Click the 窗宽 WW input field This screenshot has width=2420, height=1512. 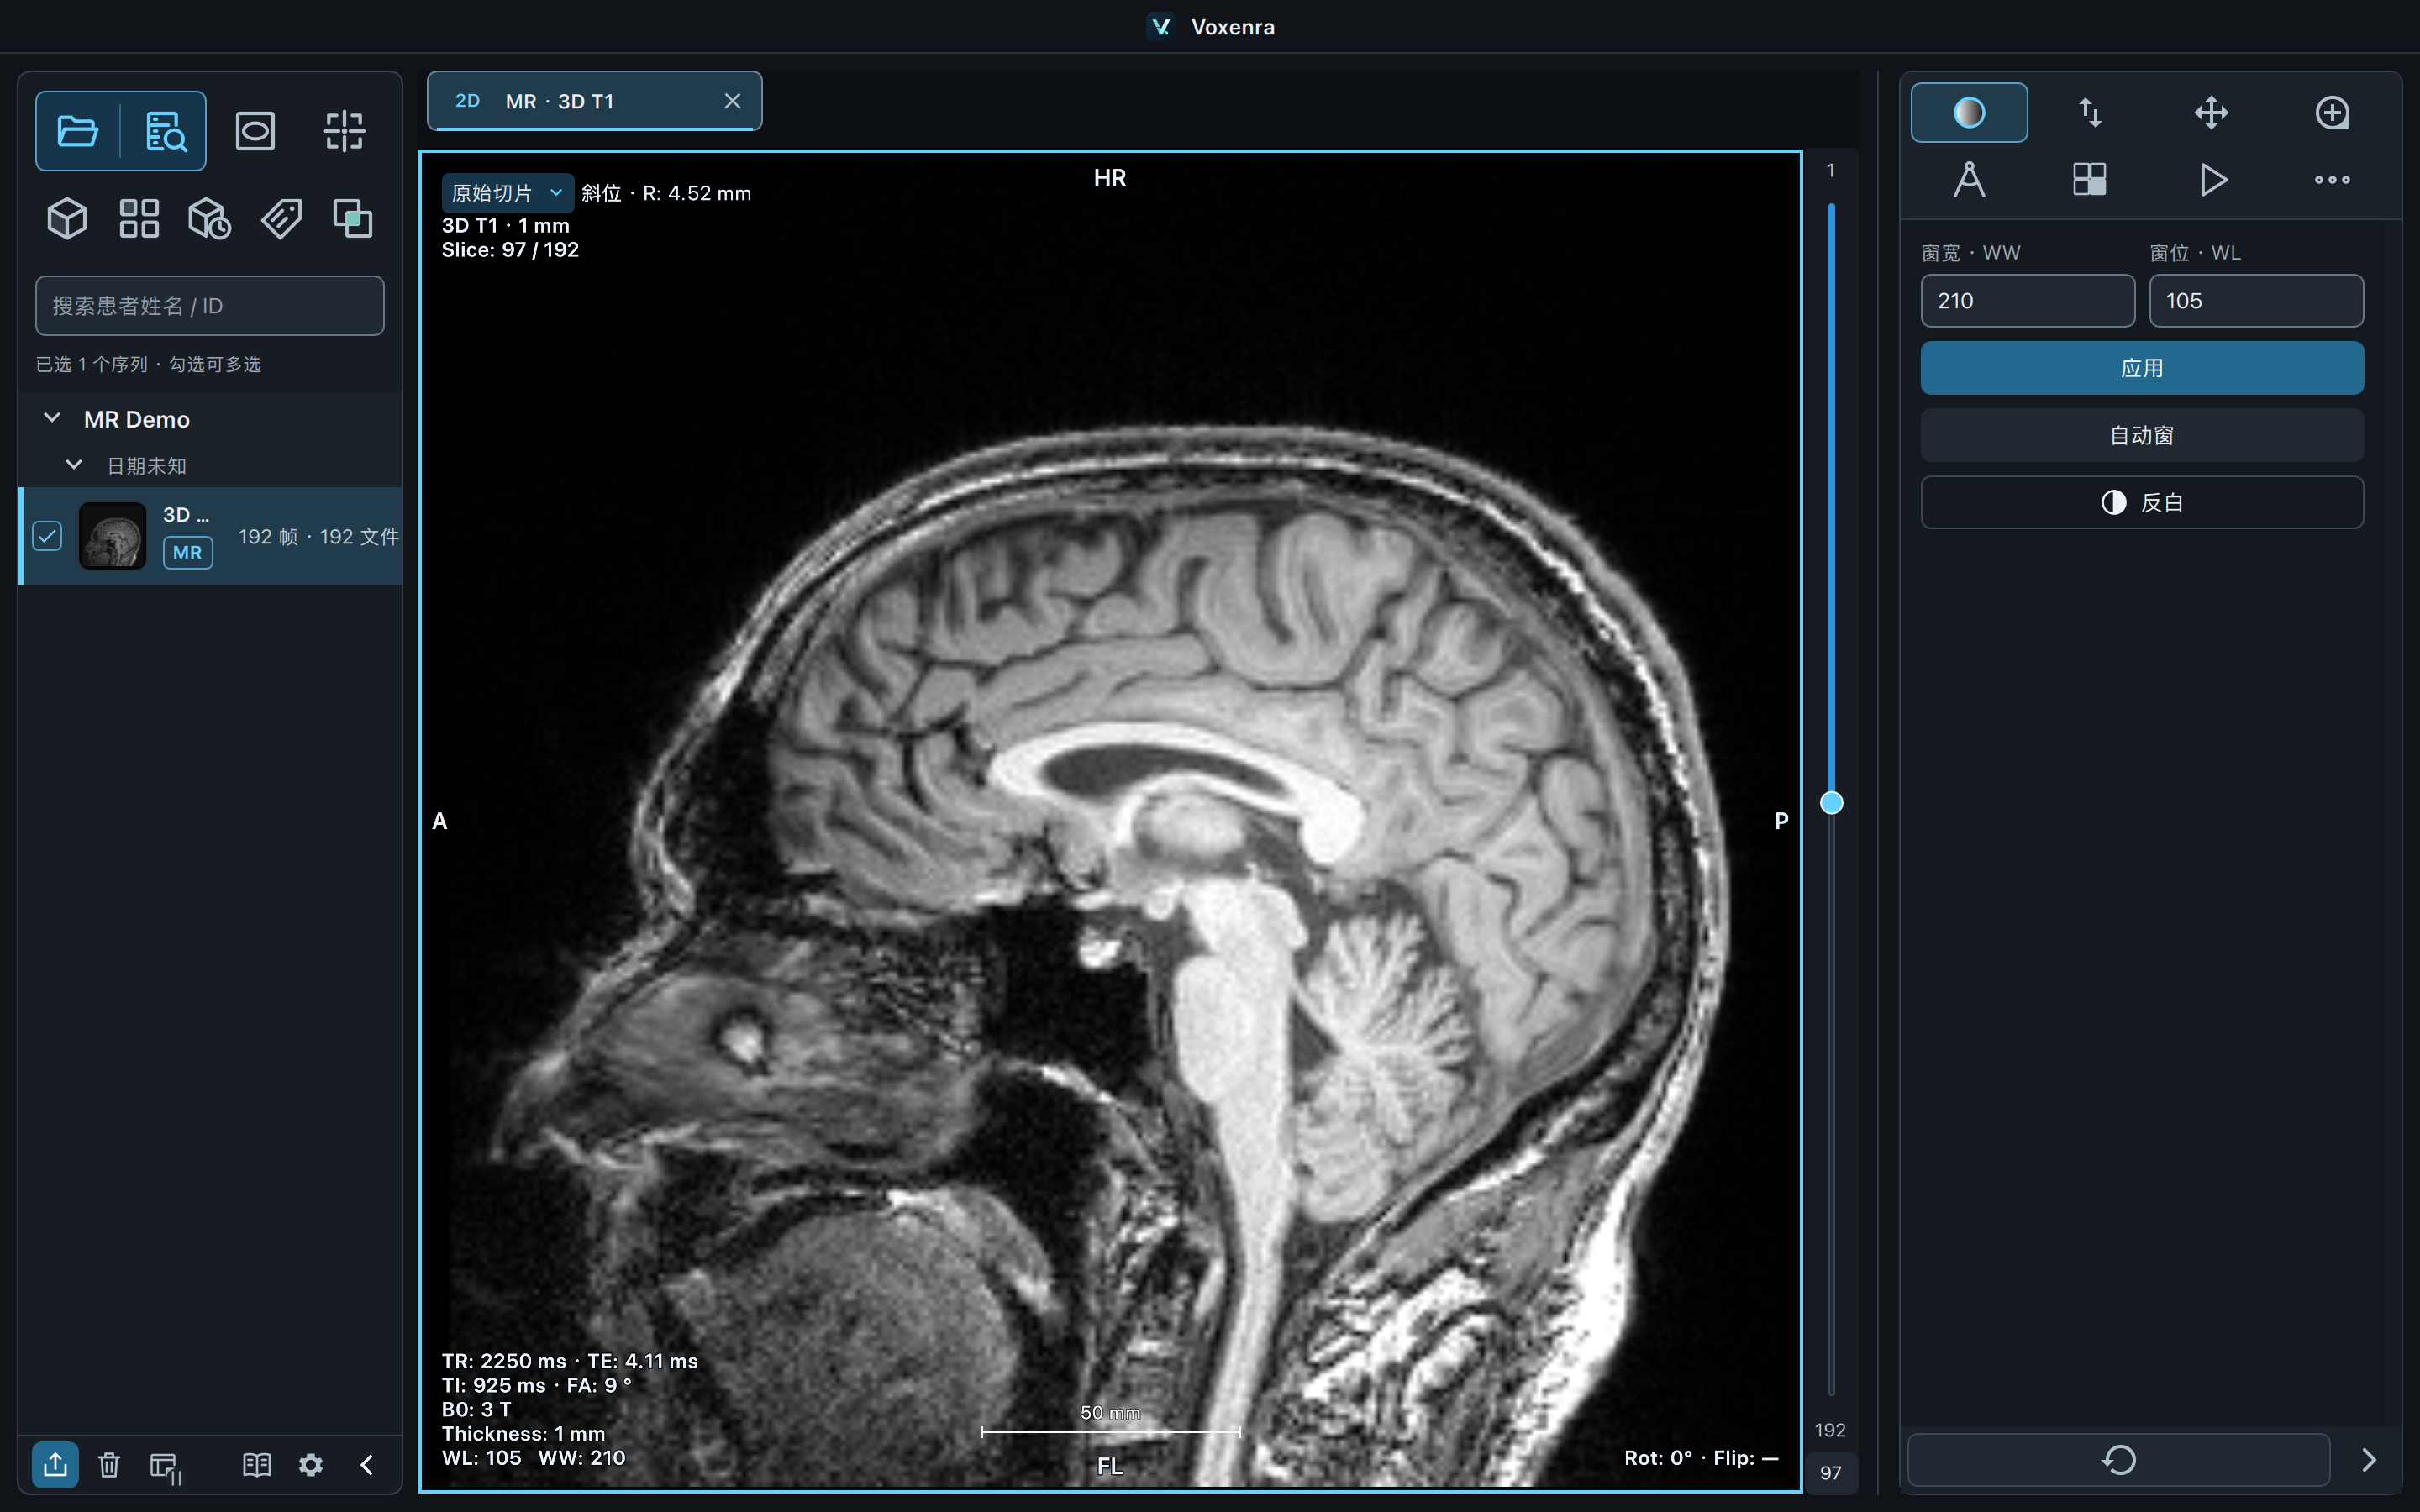(2028, 301)
